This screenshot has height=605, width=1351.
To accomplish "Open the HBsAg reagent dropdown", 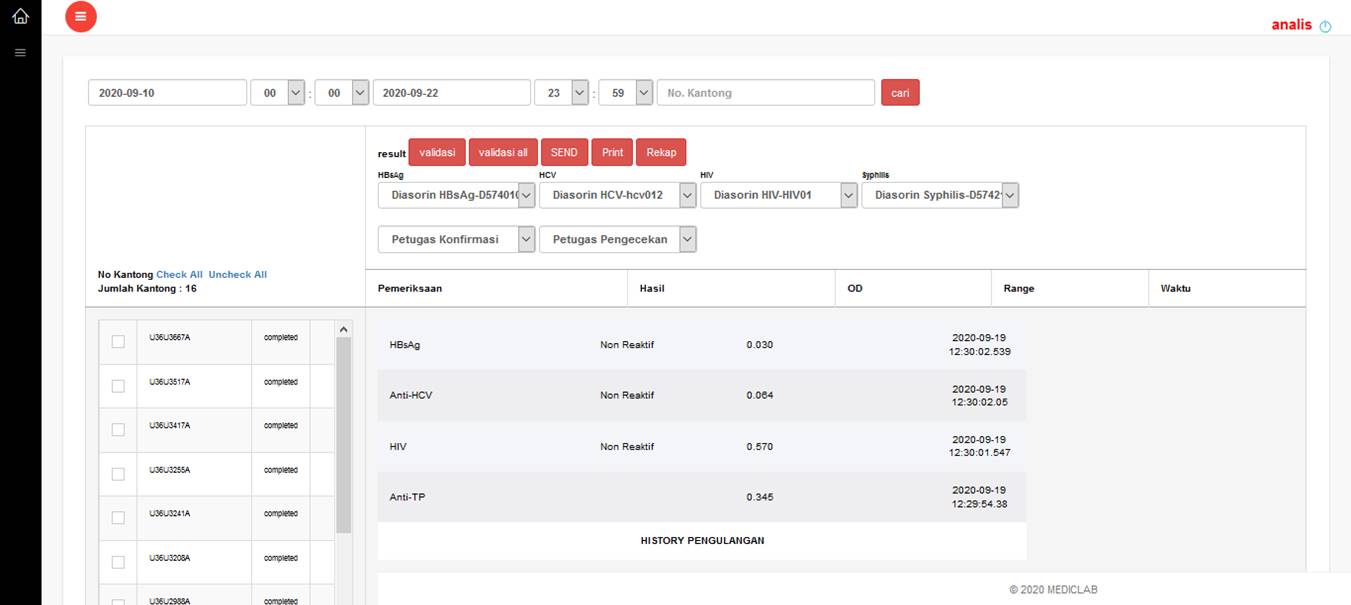I will (x=457, y=196).
